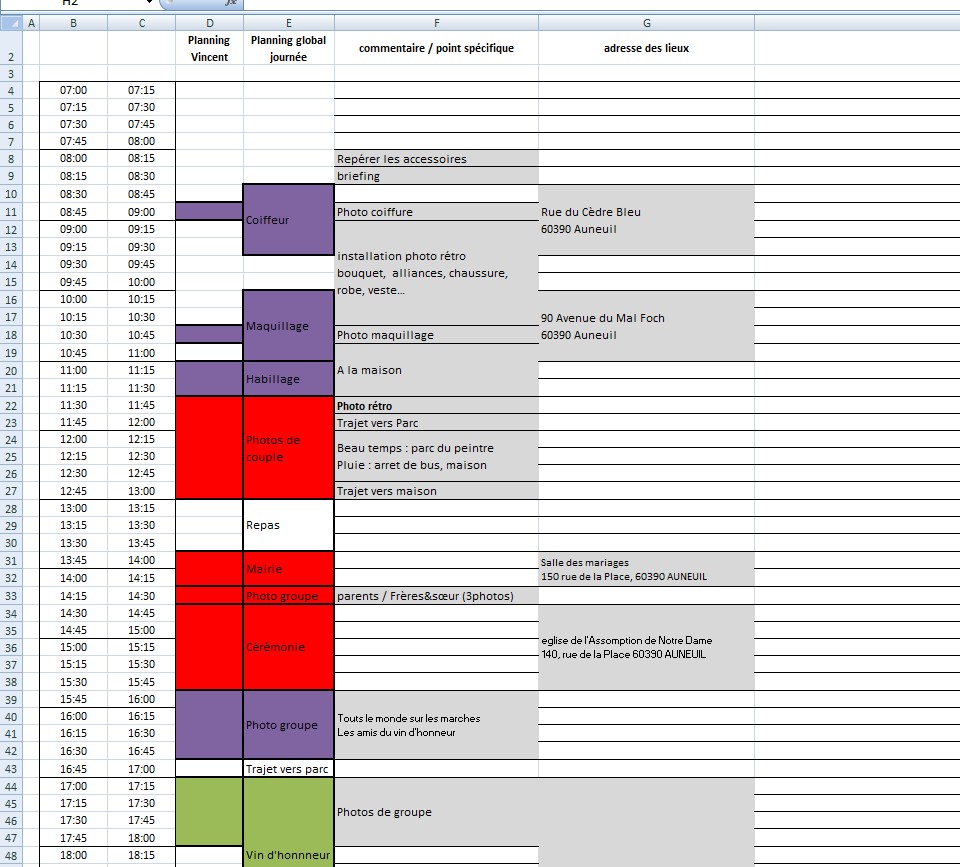
Task: Click the Select All corner triangle
Action: click(x=11, y=23)
